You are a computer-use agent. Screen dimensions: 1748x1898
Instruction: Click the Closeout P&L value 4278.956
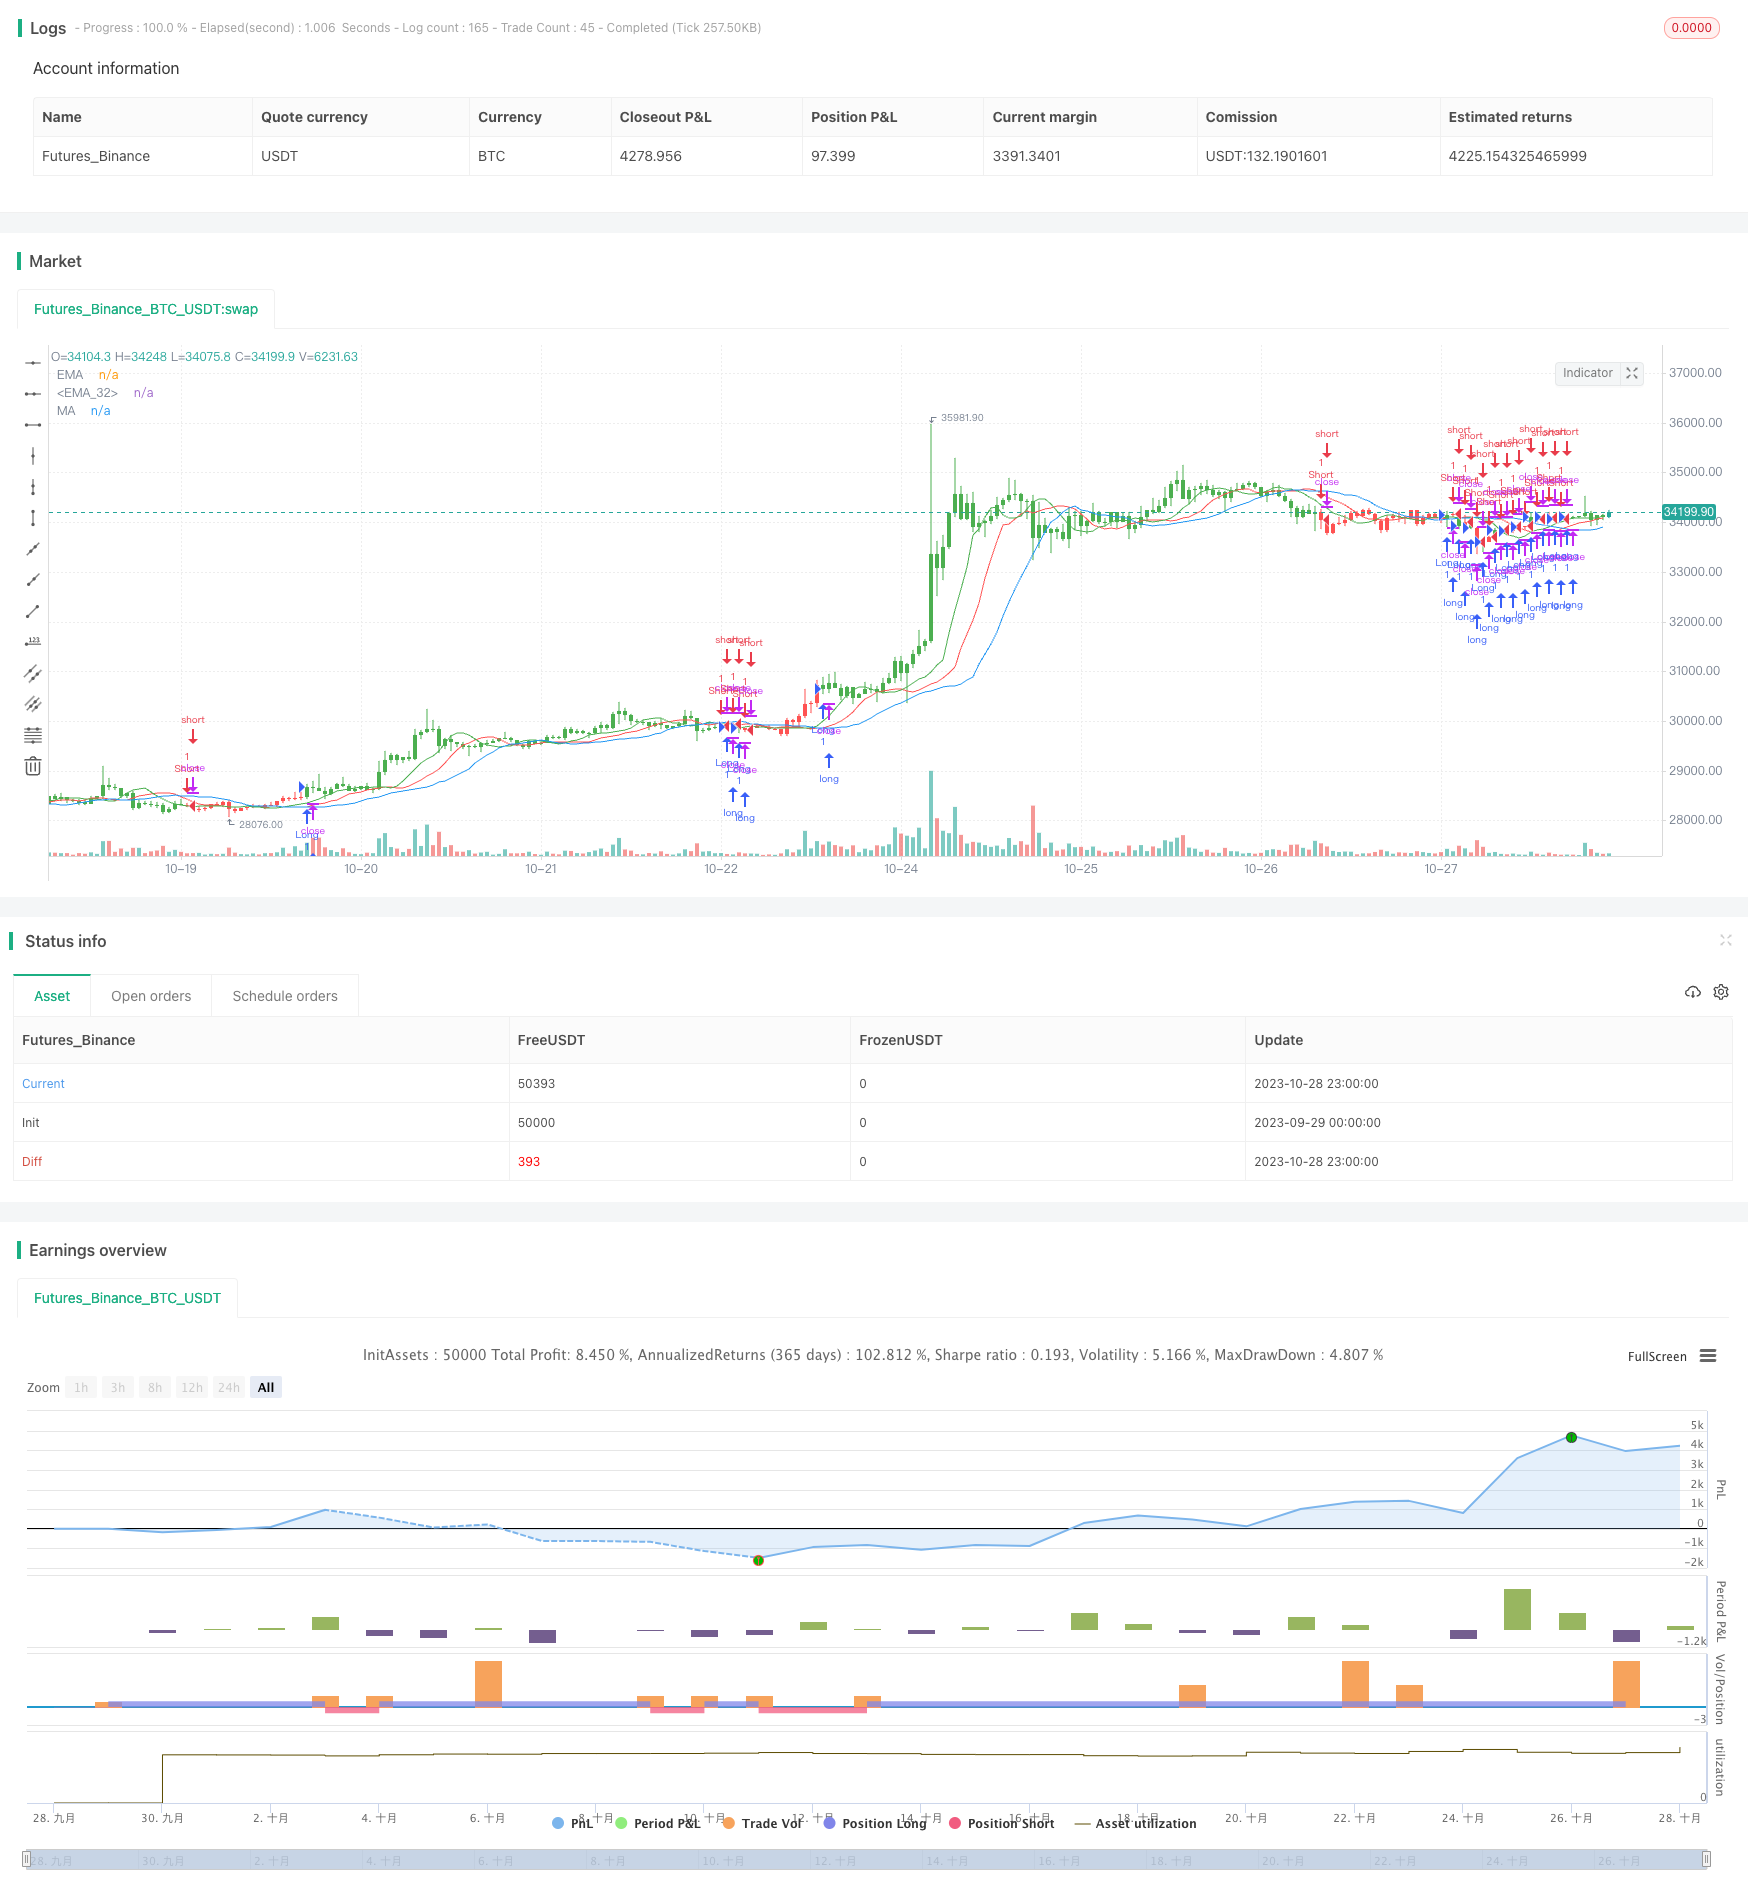click(x=650, y=156)
